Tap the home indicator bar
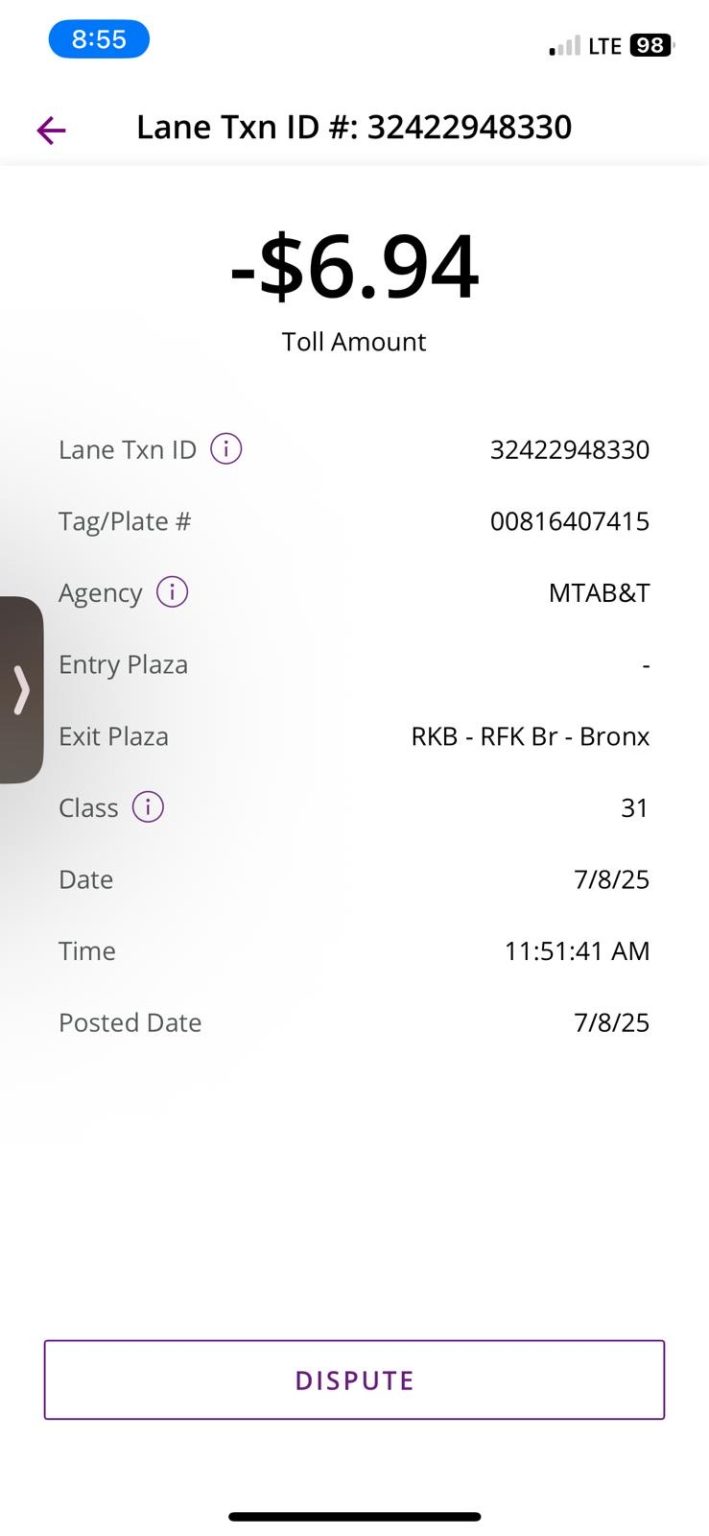709x1536 pixels. 354,1516
